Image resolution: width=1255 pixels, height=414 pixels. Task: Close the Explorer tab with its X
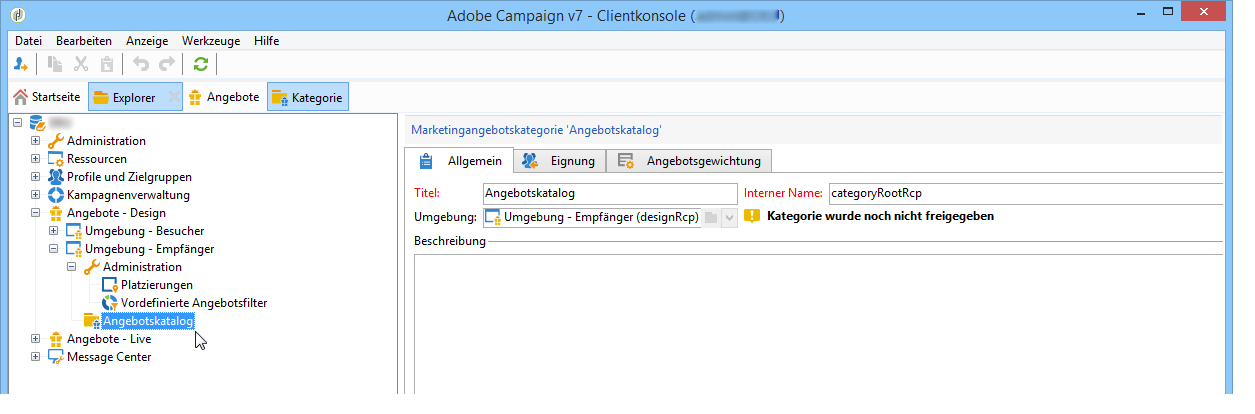[x=172, y=97]
